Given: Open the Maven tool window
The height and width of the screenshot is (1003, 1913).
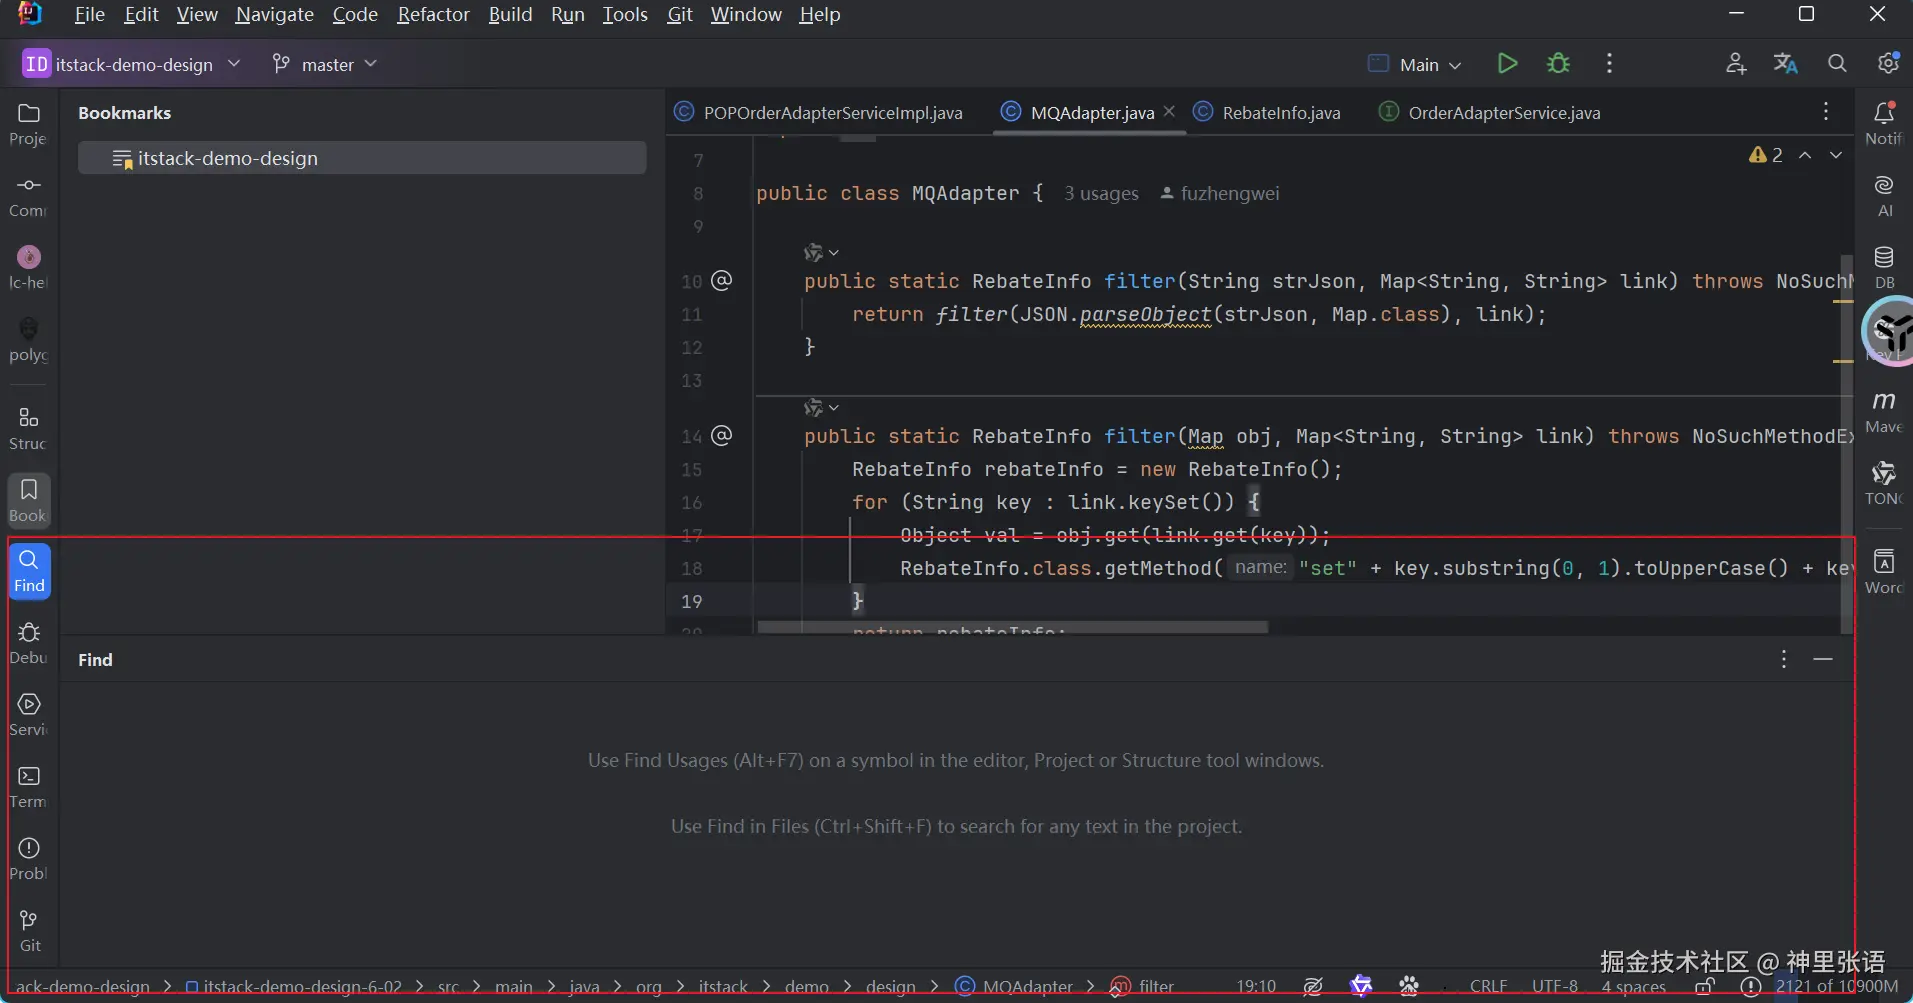Looking at the screenshot, I should (1884, 412).
